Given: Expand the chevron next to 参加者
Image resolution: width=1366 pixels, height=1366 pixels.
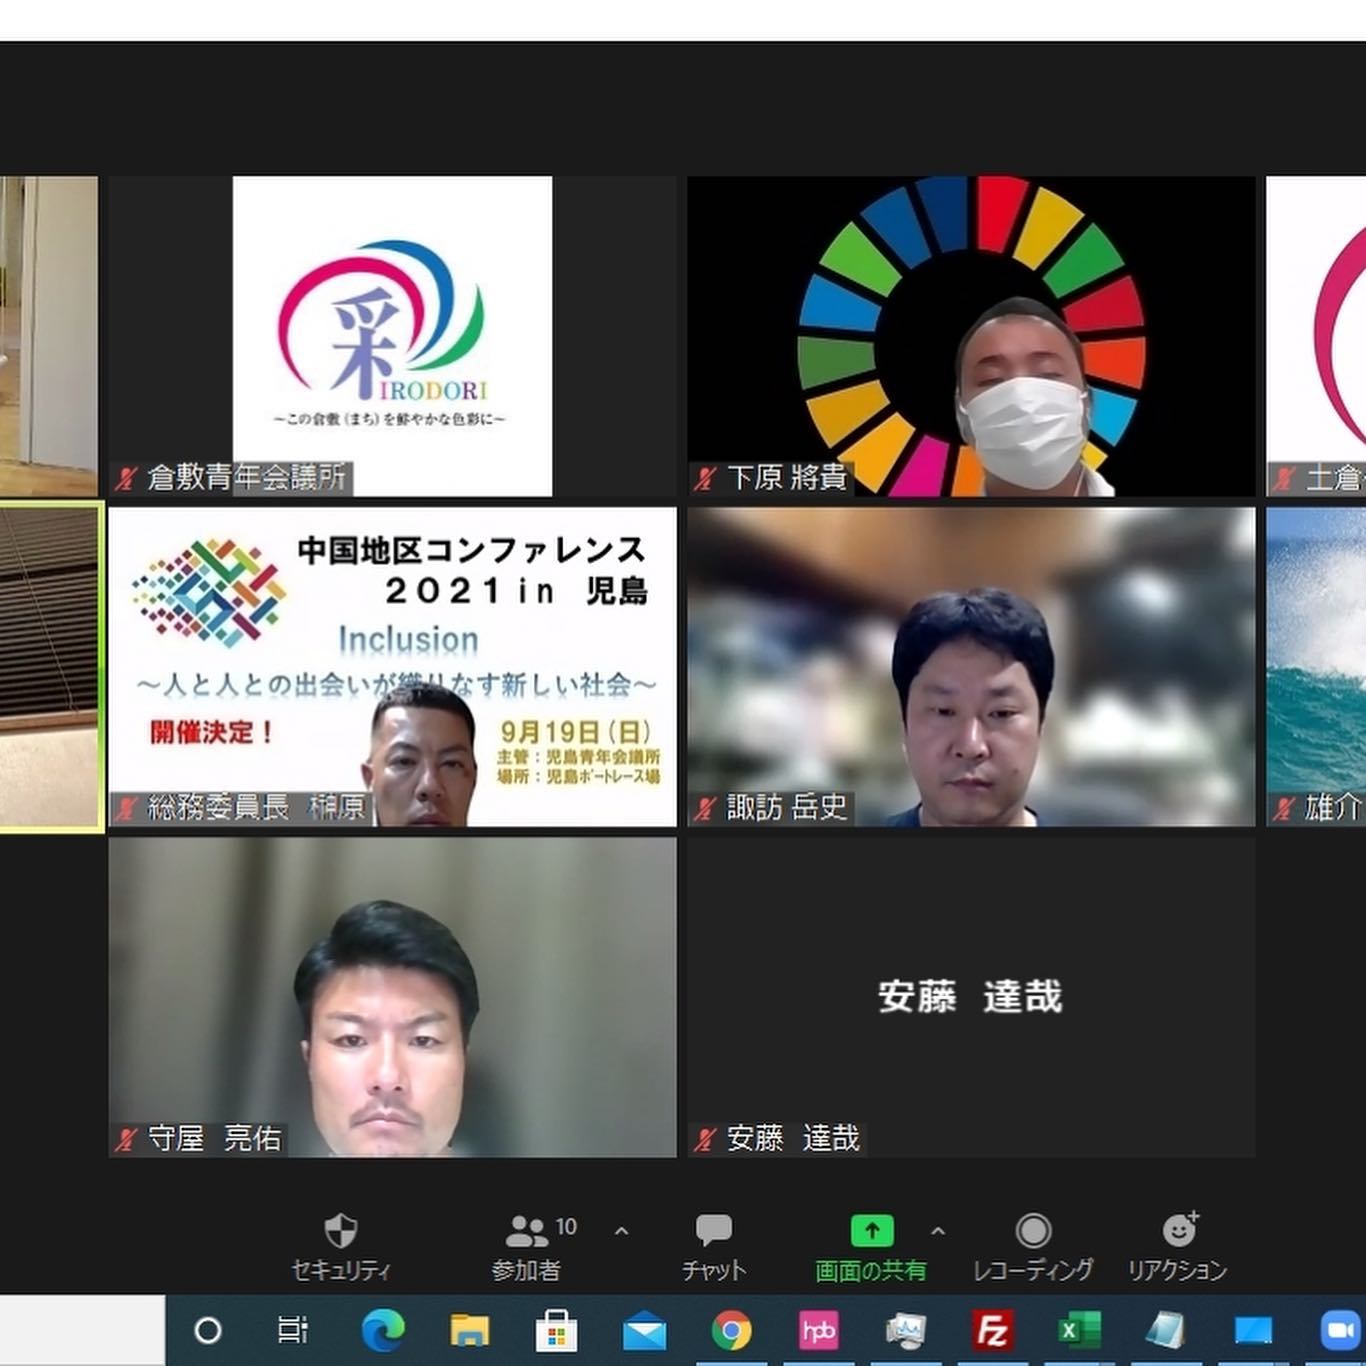Looking at the screenshot, I should pyautogui.click(x=621, y=1231).
